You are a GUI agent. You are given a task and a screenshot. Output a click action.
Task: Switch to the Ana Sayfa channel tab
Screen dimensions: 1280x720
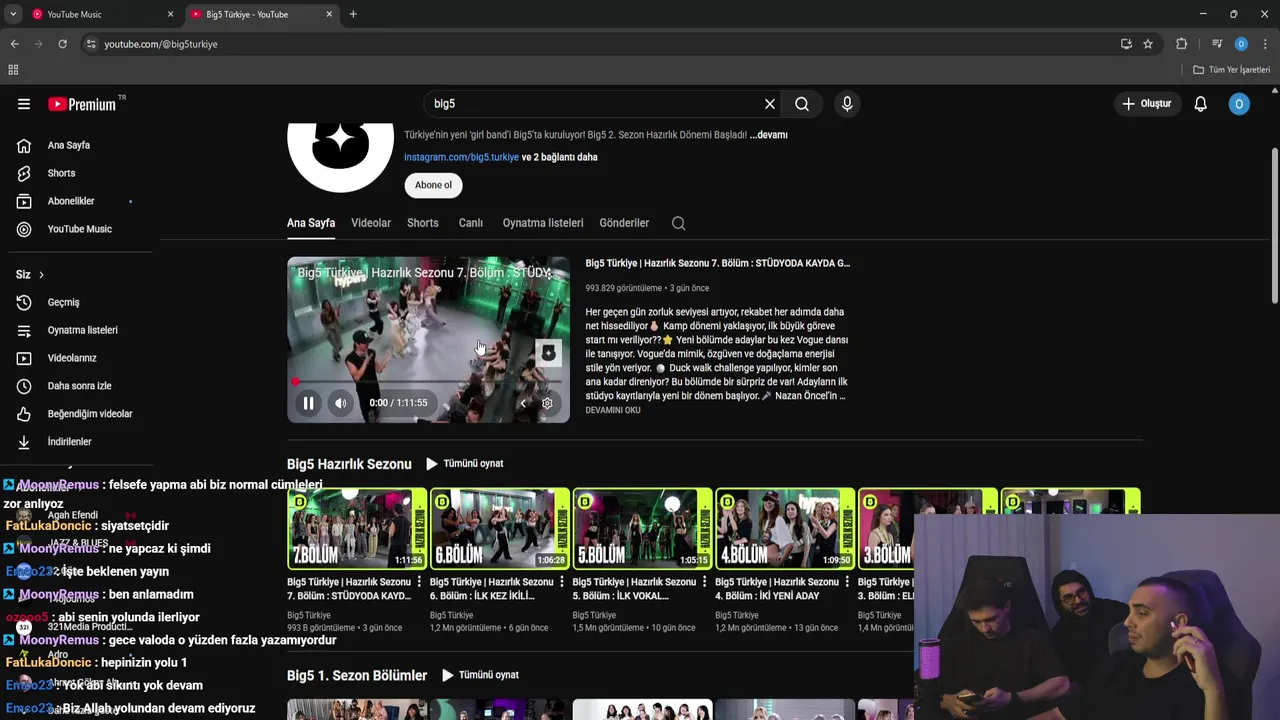tap(311, 223)
